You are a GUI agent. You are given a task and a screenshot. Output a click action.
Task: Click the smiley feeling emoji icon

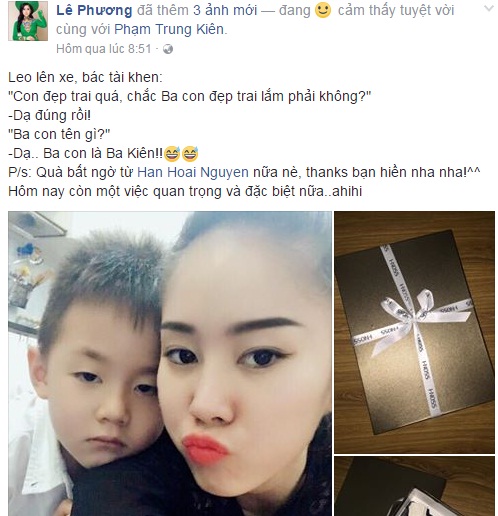click(323, 10)
